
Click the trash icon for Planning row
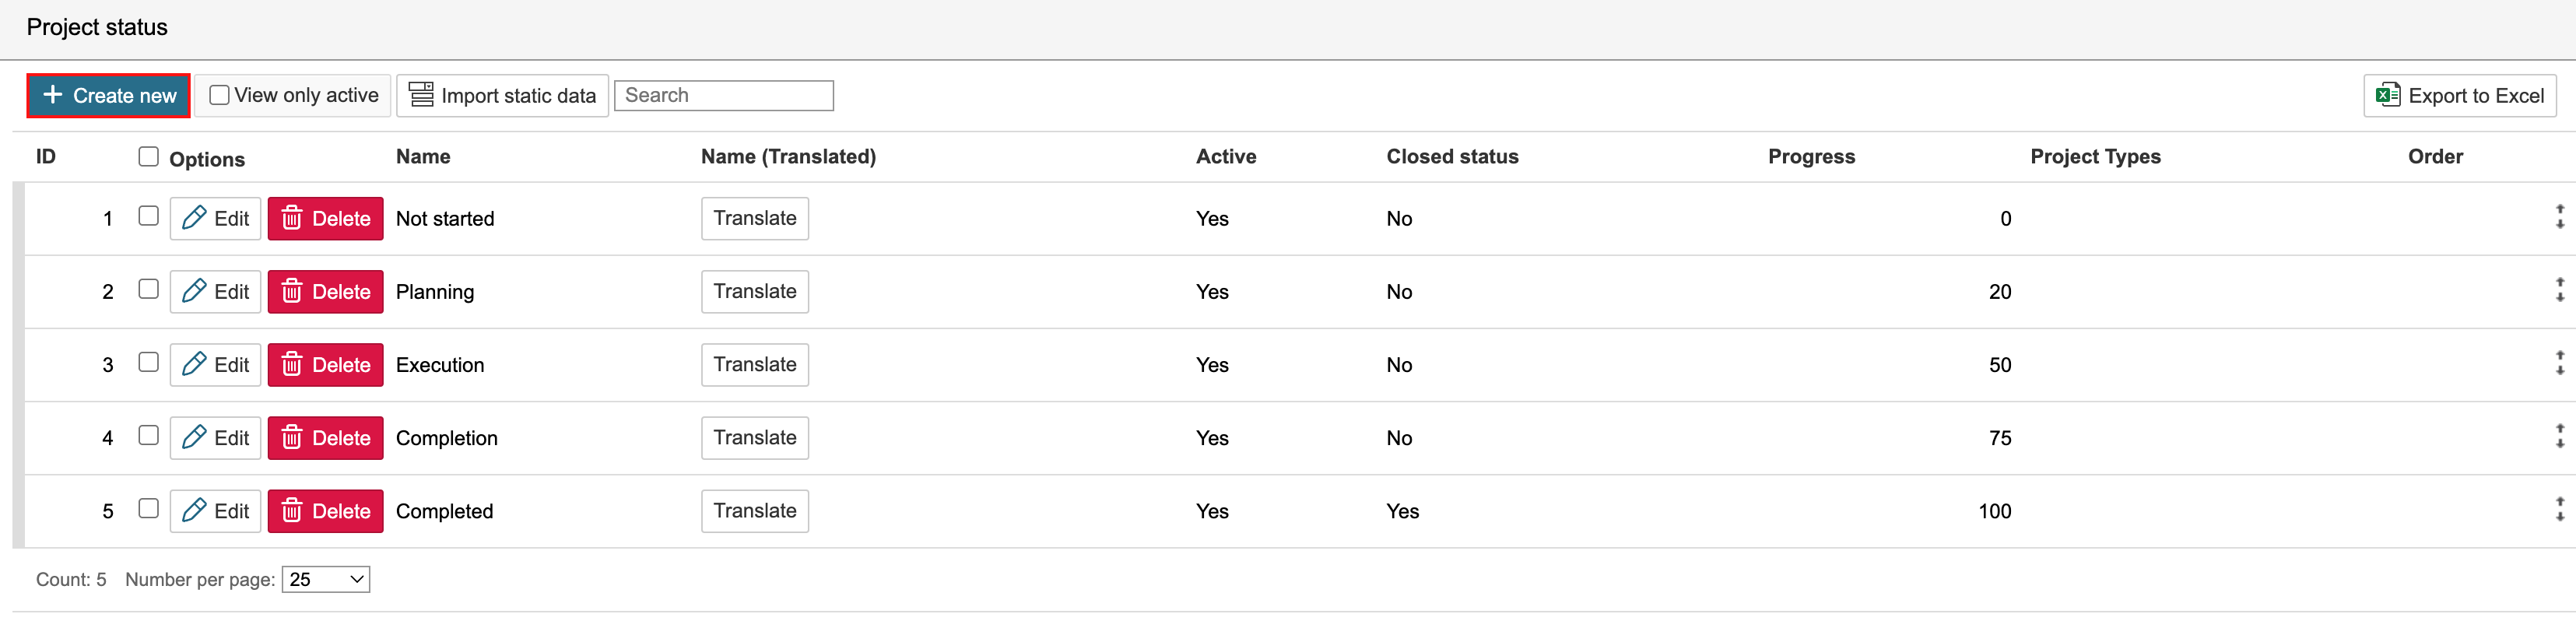pyautogui.click(x=291, y=291)
